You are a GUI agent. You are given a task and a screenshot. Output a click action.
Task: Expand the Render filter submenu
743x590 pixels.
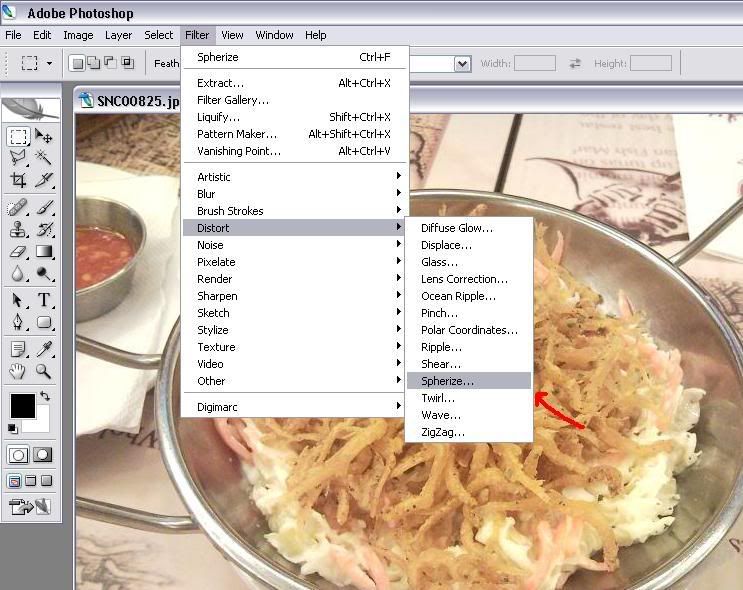(295, 279)
